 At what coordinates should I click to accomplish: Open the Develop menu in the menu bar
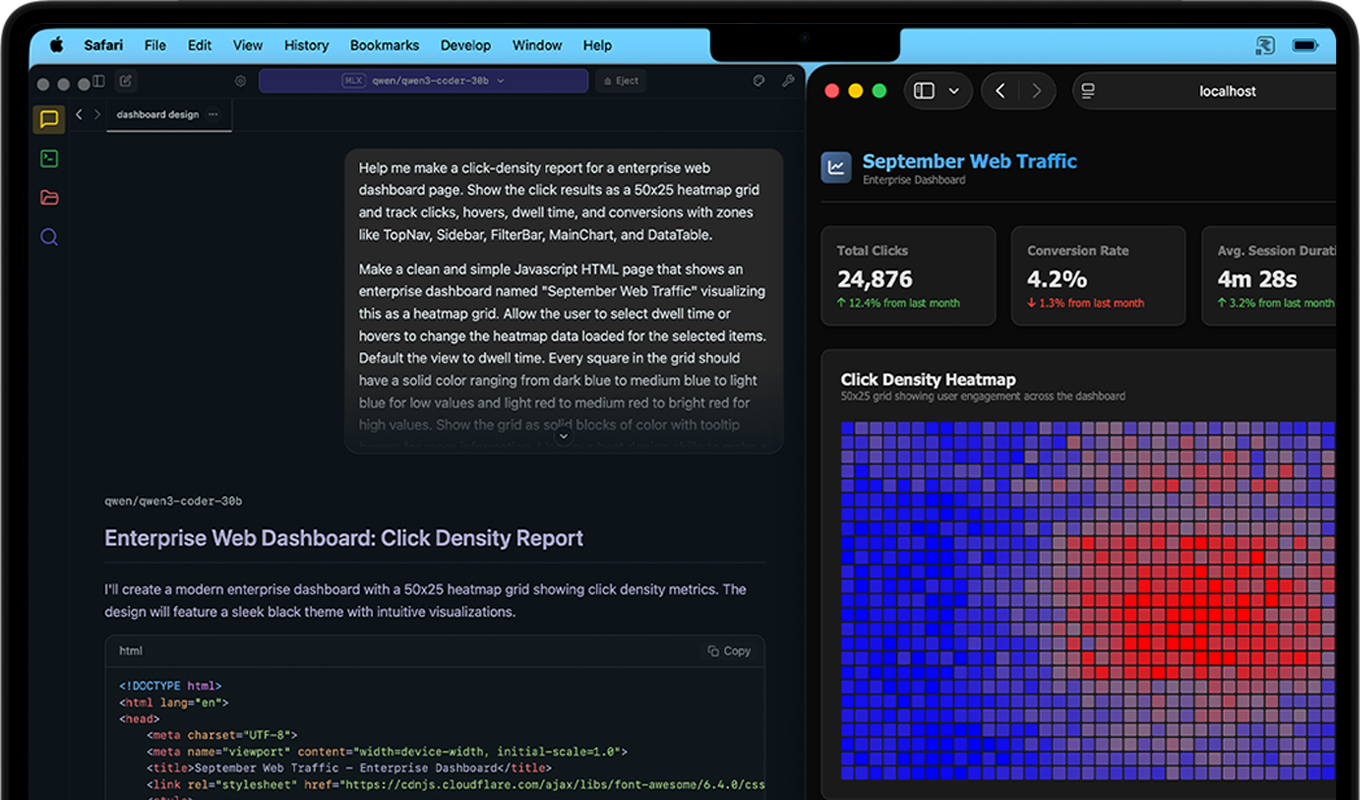pyautogui.click(x=465, y=45)
